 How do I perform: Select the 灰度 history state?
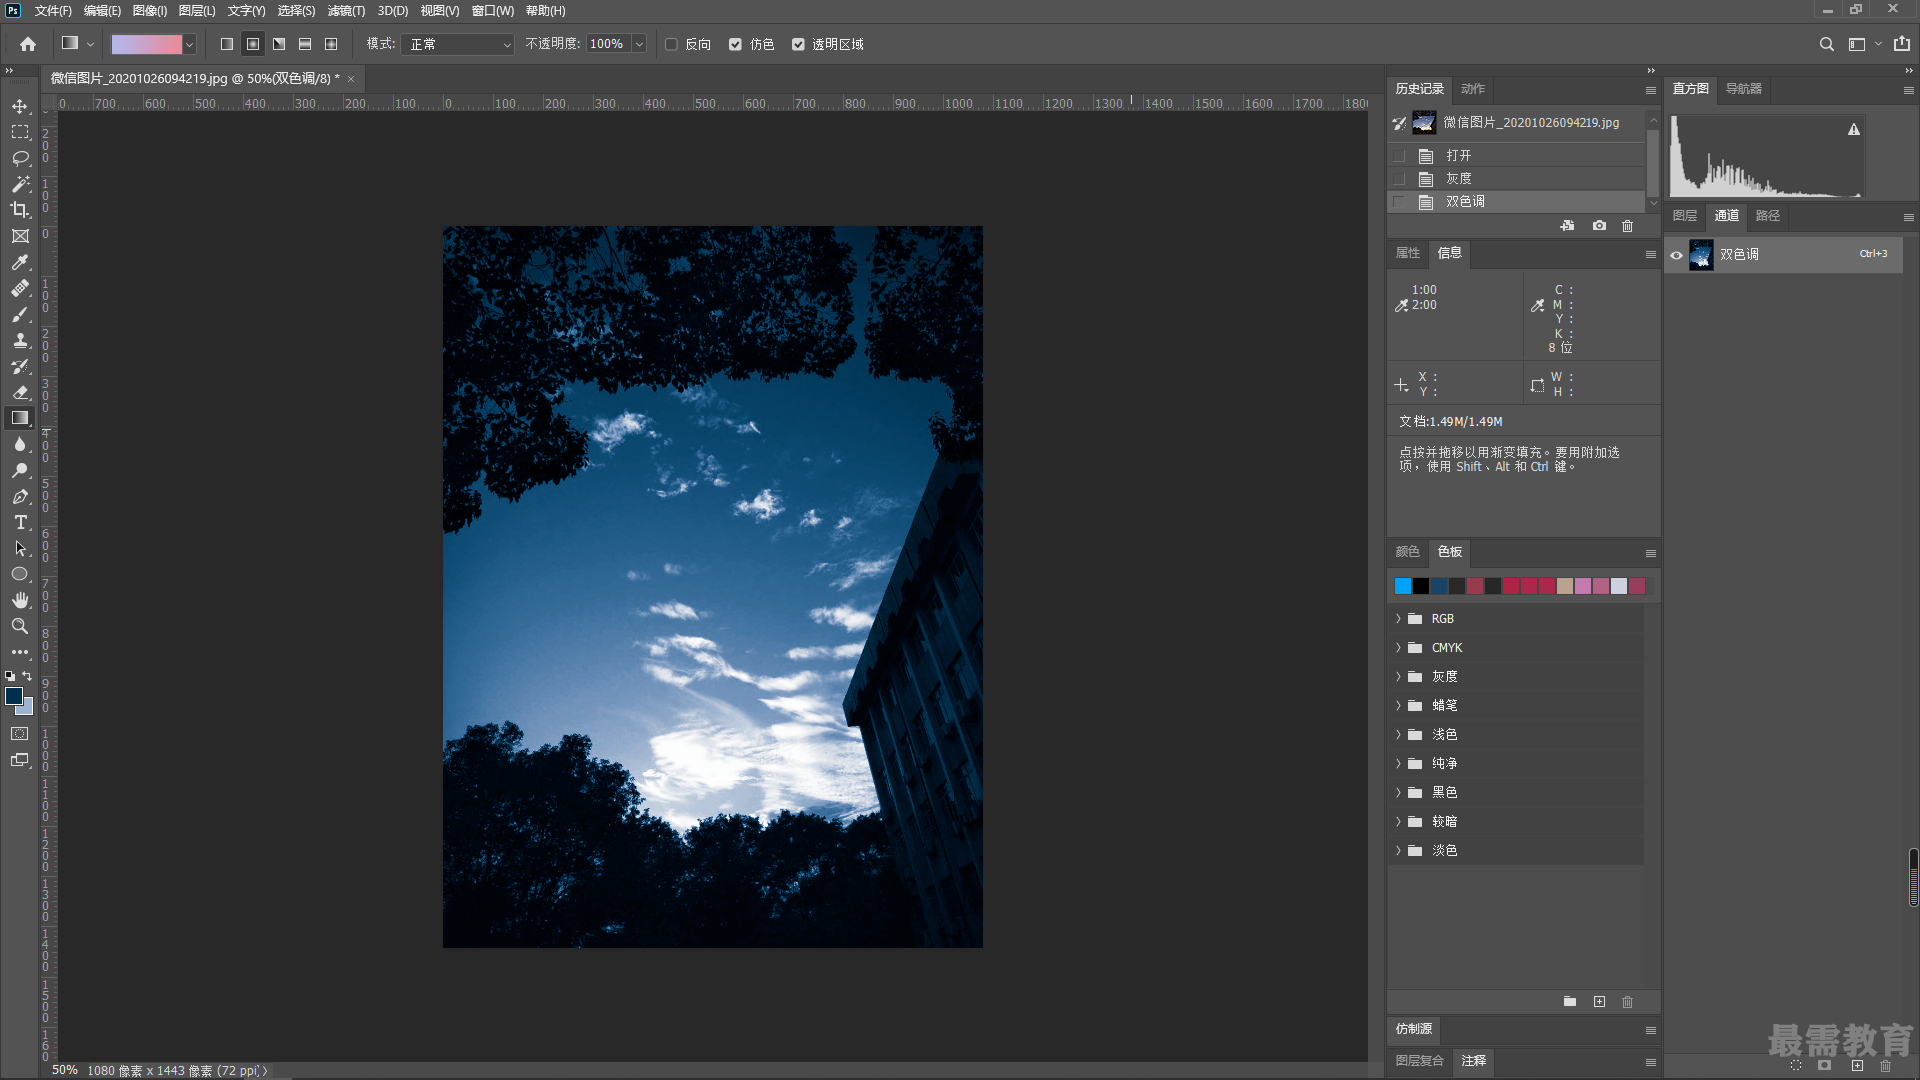[x=1516, y=179]
